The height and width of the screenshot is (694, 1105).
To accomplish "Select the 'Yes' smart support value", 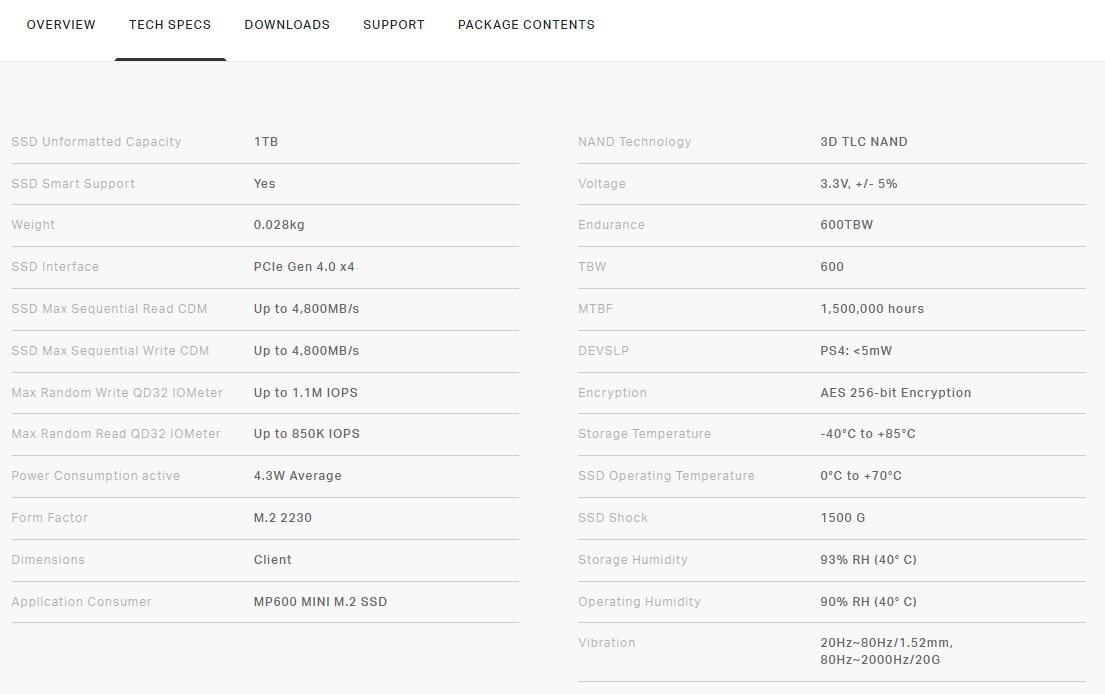I will (x=264, y=184).
